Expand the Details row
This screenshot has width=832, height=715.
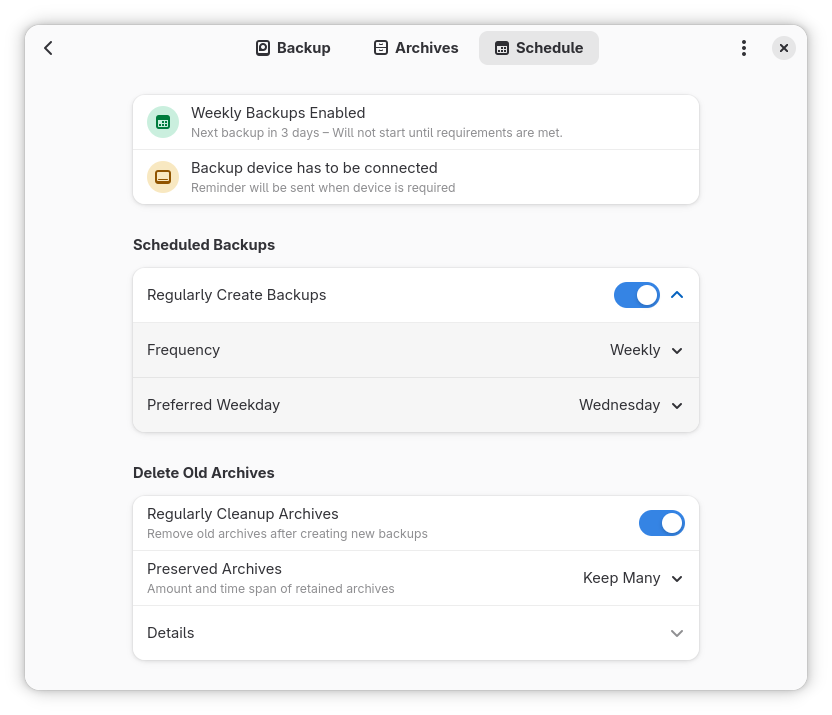point(416,633)
